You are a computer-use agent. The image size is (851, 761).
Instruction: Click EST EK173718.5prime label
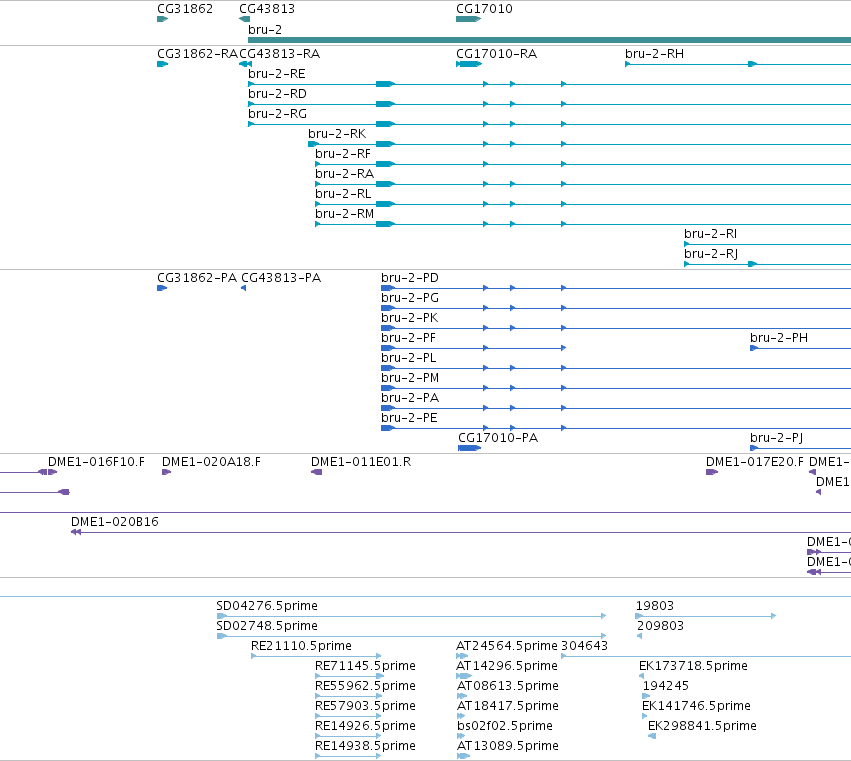click(693, 666)
